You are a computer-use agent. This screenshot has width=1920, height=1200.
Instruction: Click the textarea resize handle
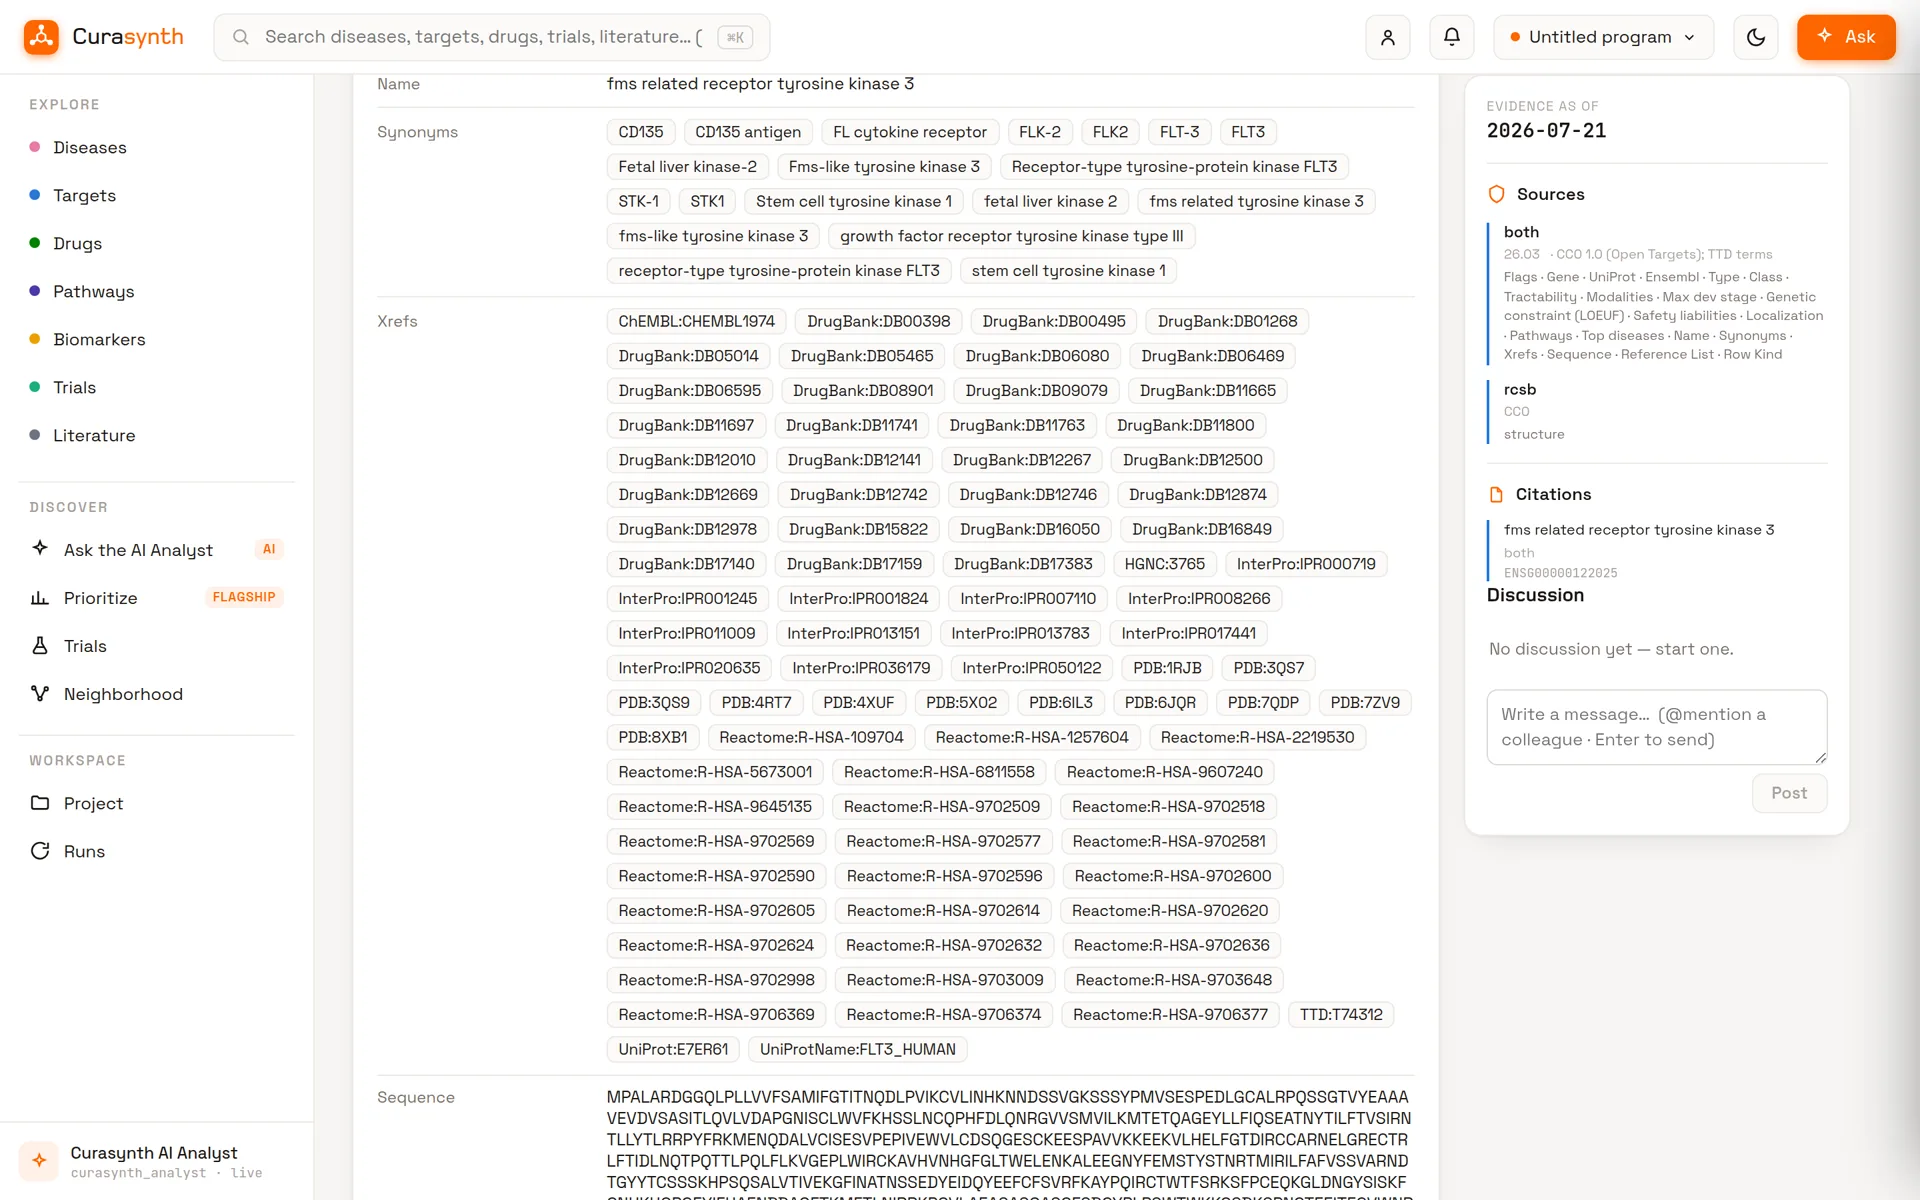1820,758
